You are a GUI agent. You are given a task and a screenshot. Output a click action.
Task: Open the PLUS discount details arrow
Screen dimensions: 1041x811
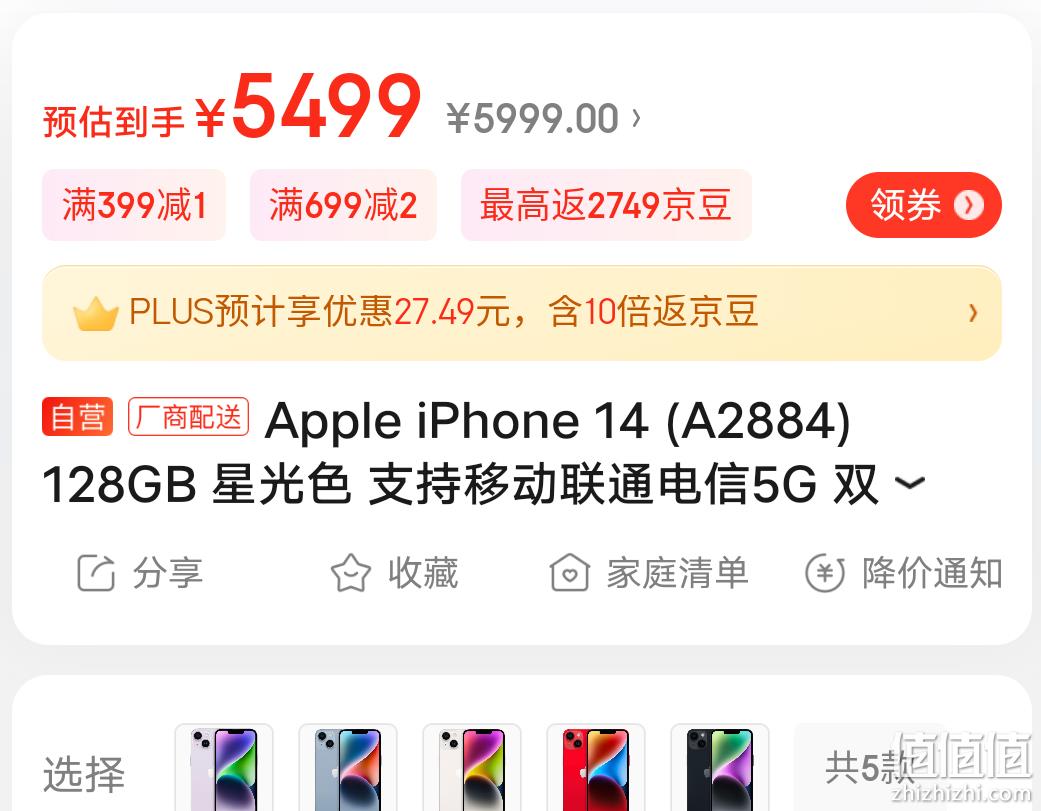973,313
